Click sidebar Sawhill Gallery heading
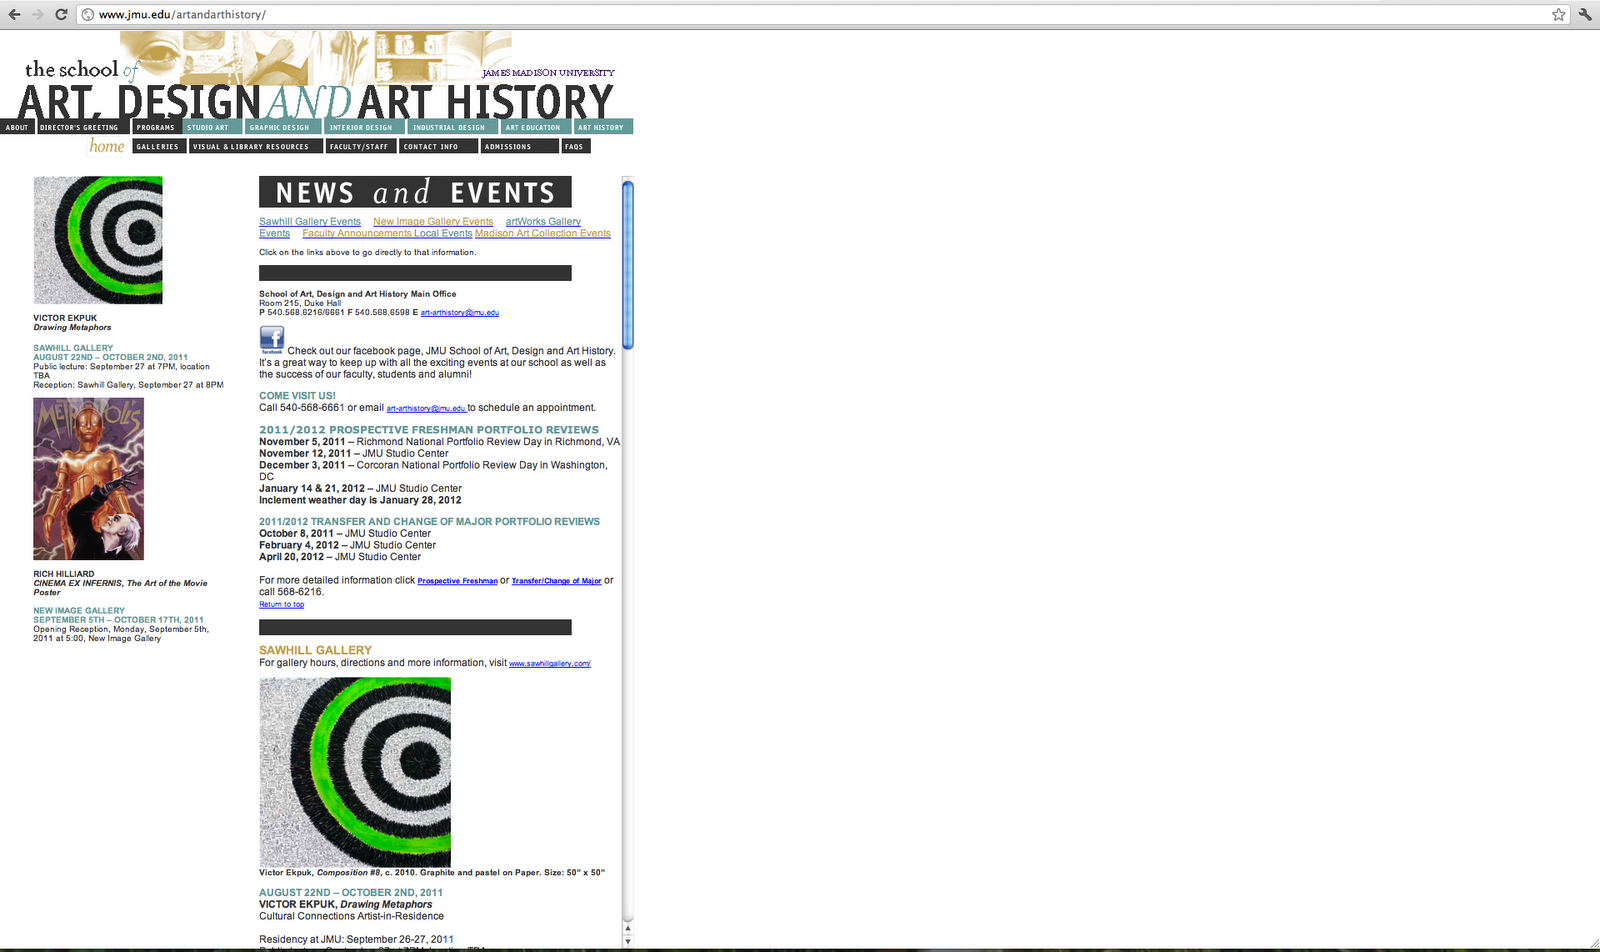This screenshot has height=952, width=1600. point(73,348)
